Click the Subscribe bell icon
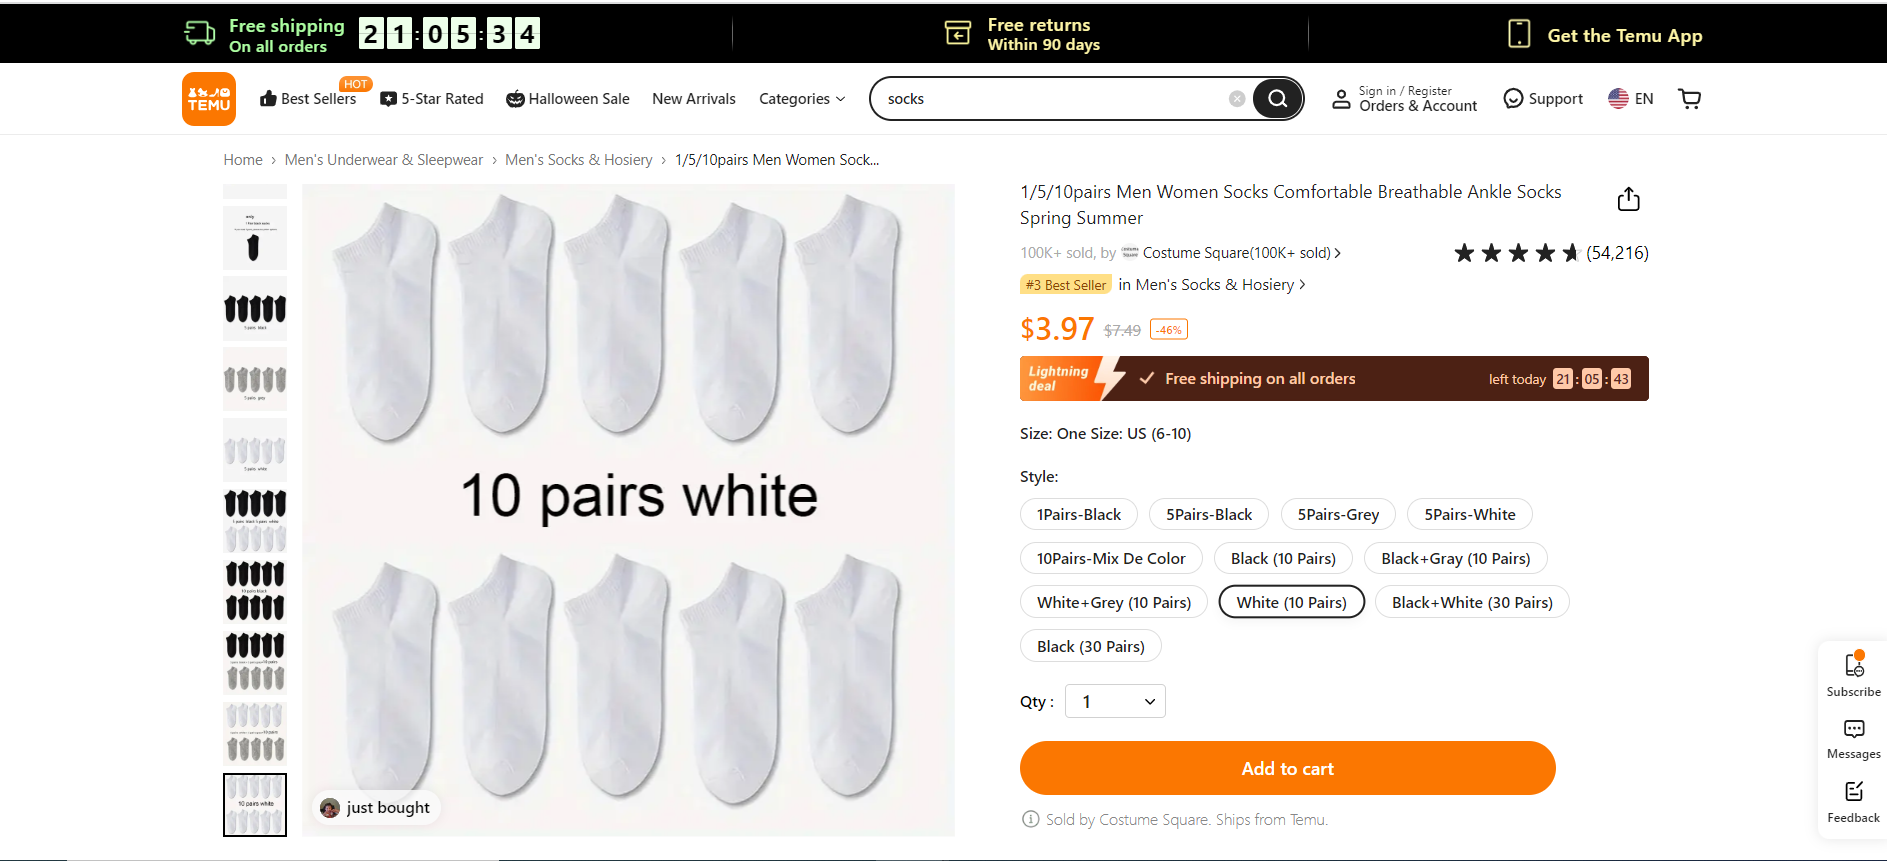The height and width of the screenshot is (861, 1887). [x=1853, y=666]
